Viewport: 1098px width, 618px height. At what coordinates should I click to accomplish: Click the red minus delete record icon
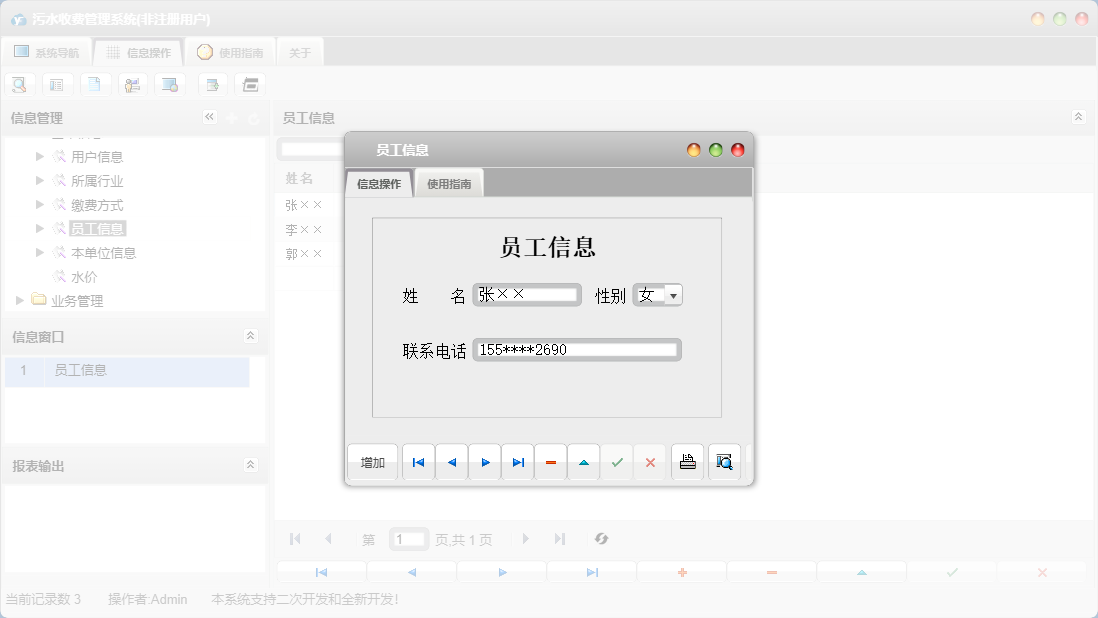click(551, 462)
